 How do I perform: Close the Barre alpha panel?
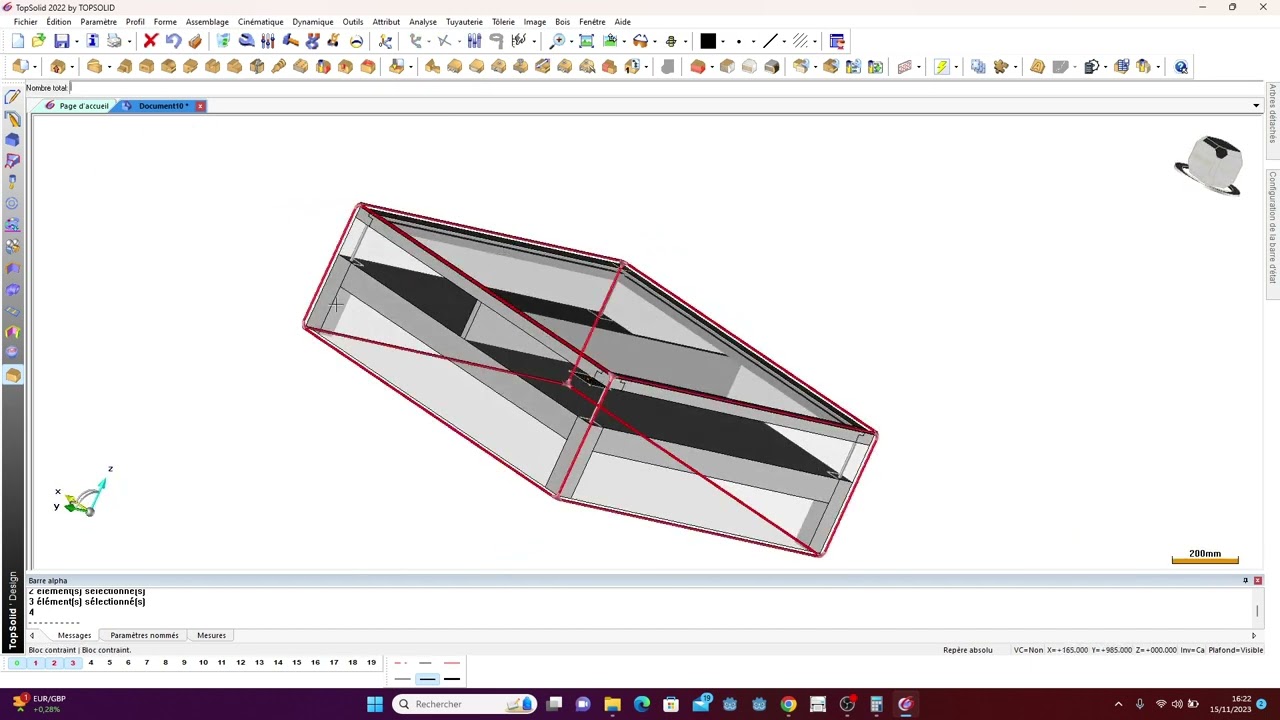1257,581
